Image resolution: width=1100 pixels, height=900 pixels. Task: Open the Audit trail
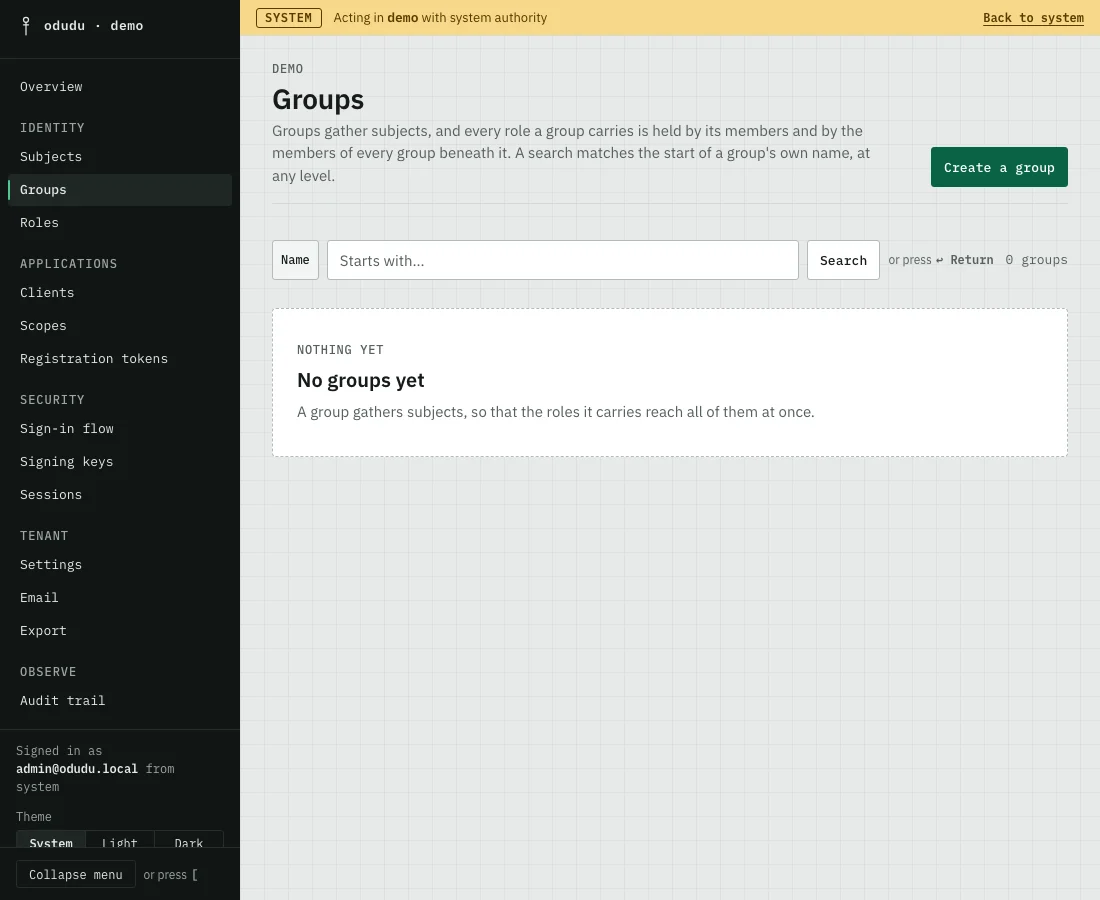click(x=120, y=701)
